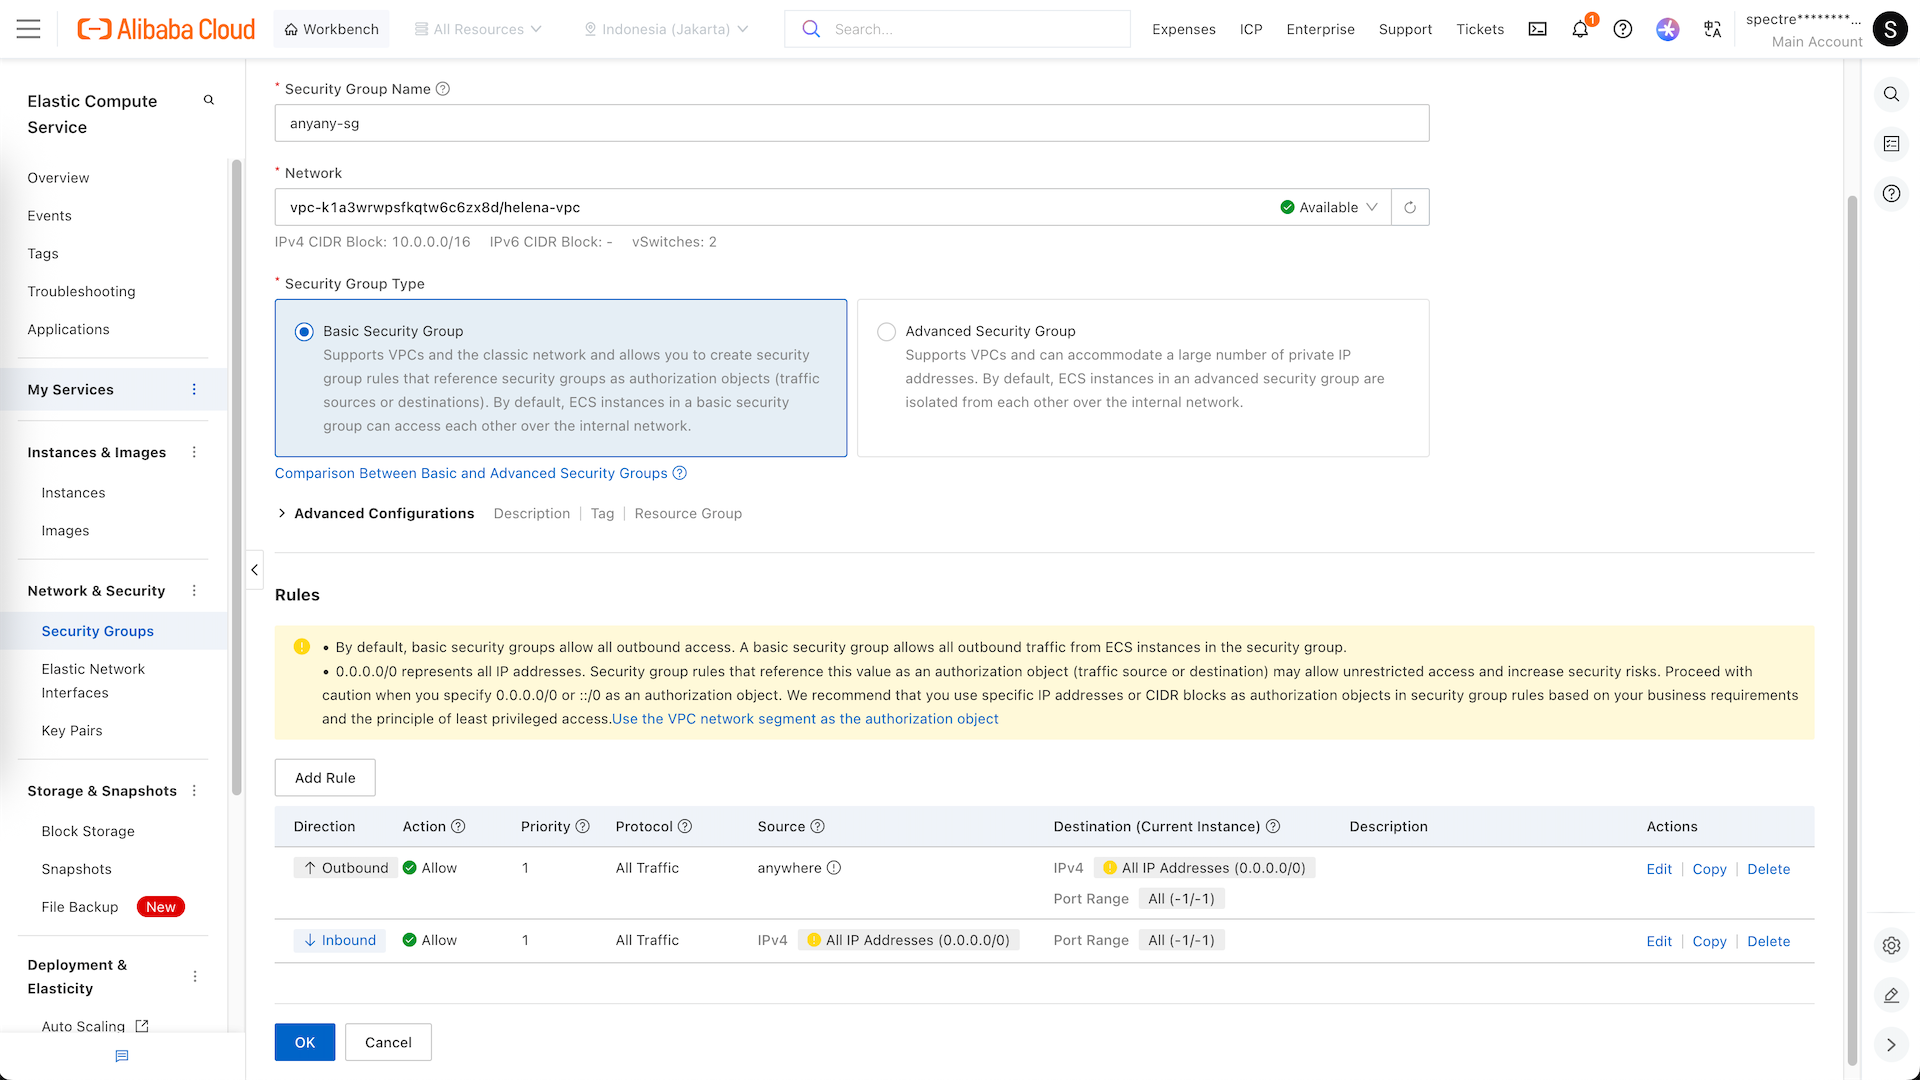Image resolution: width=1920 pixels, height=1080 pixels.
Task: Click the Add Rule button
Action: 325,778
